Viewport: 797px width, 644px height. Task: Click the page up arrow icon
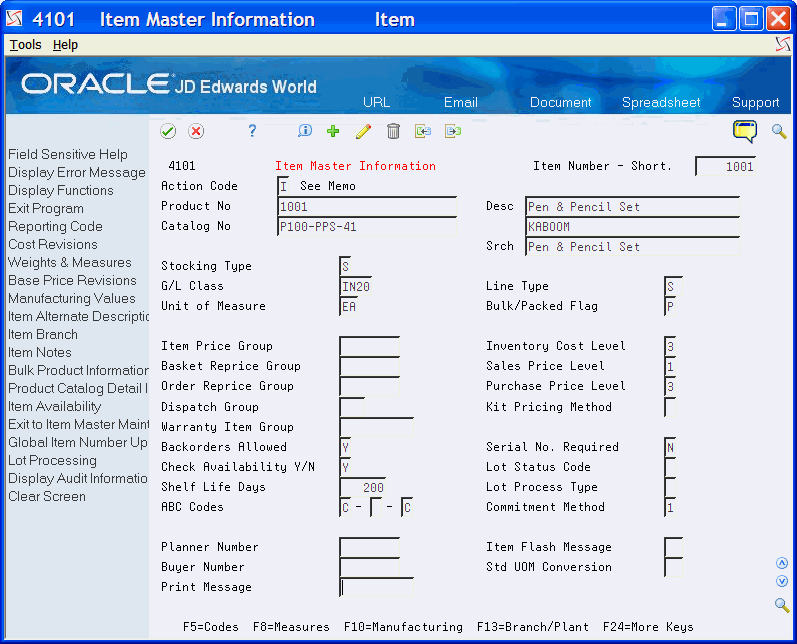coord(782,563)
